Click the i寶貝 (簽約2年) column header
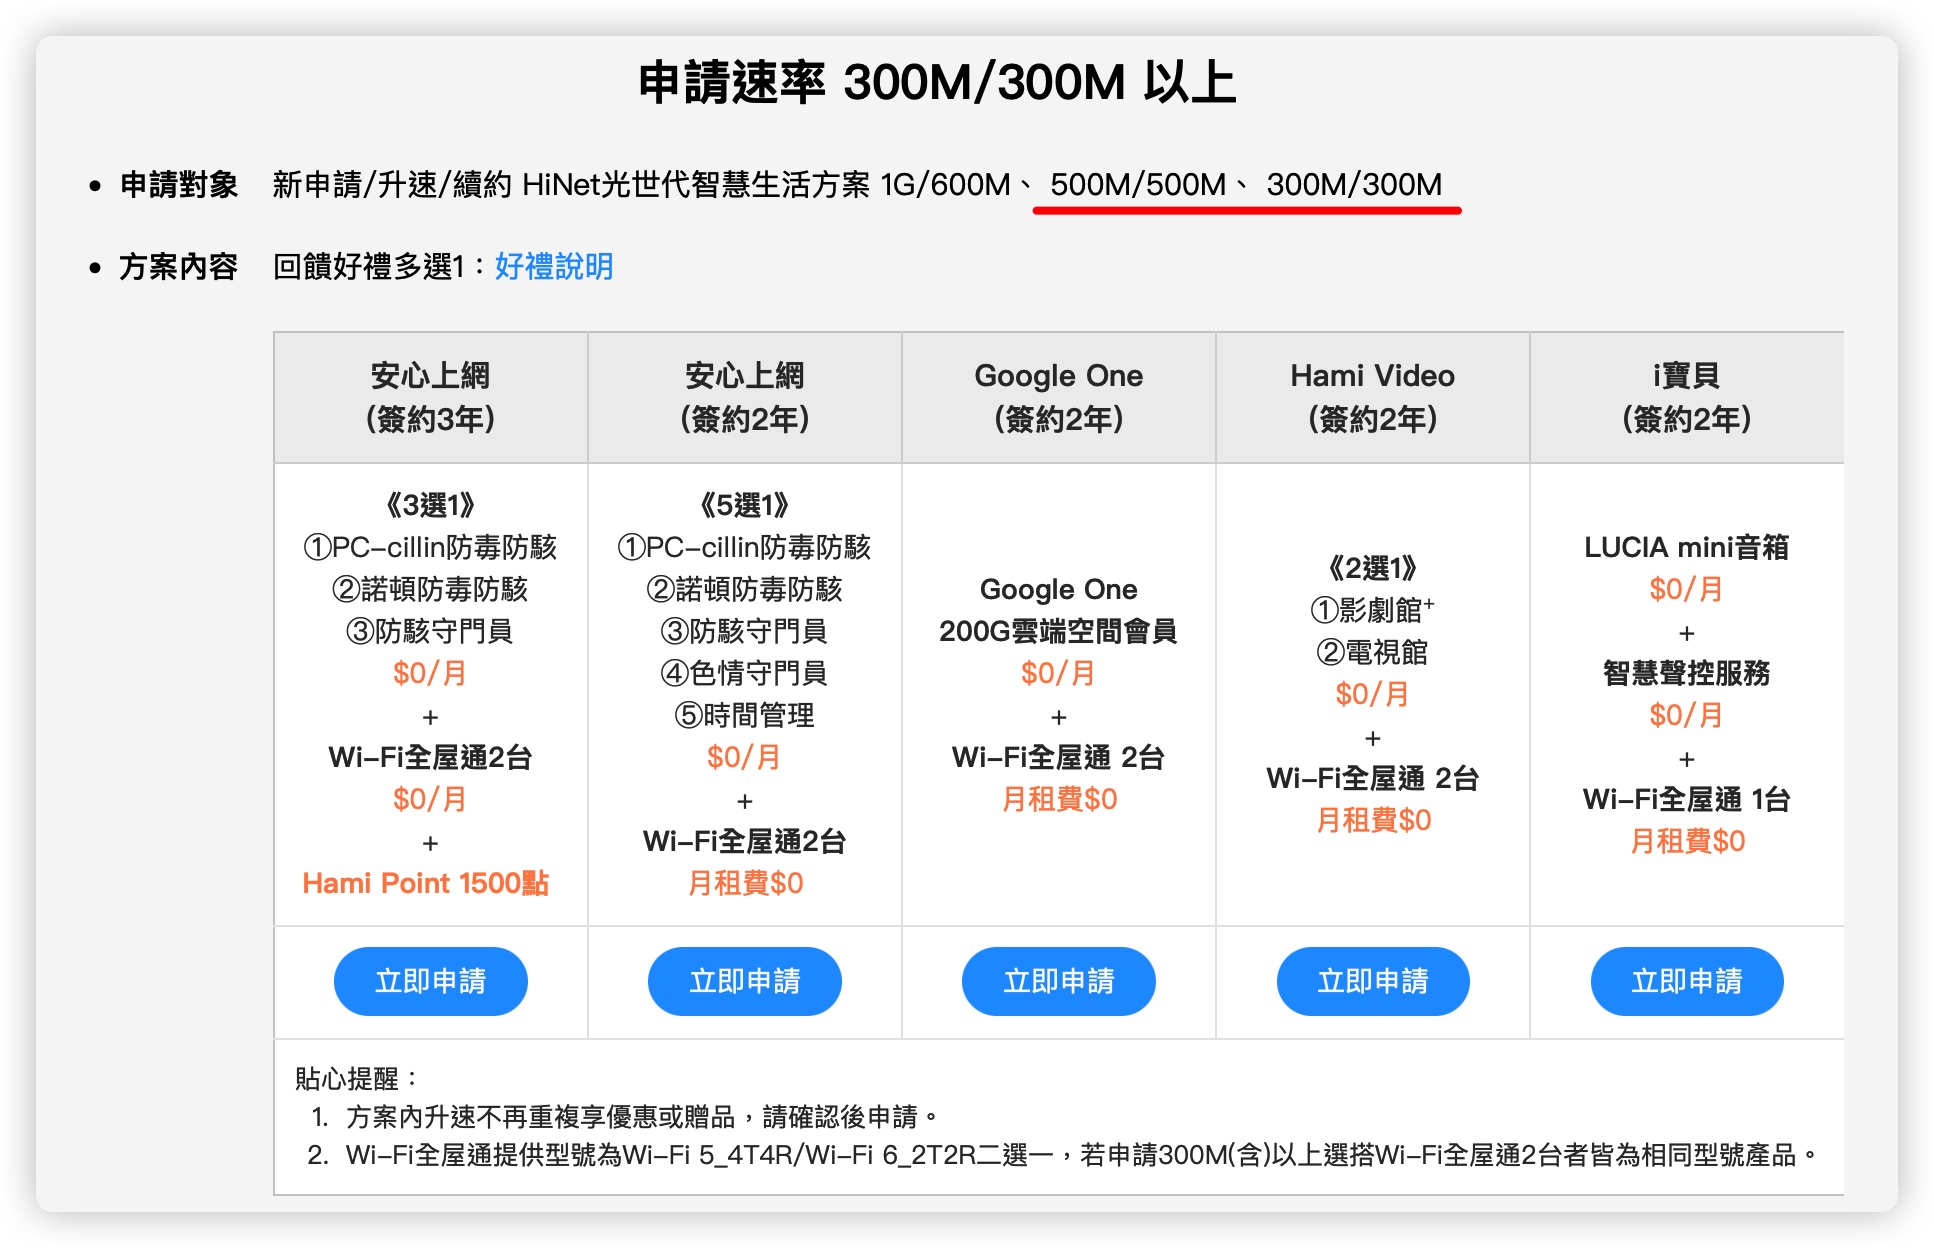 1686,397
